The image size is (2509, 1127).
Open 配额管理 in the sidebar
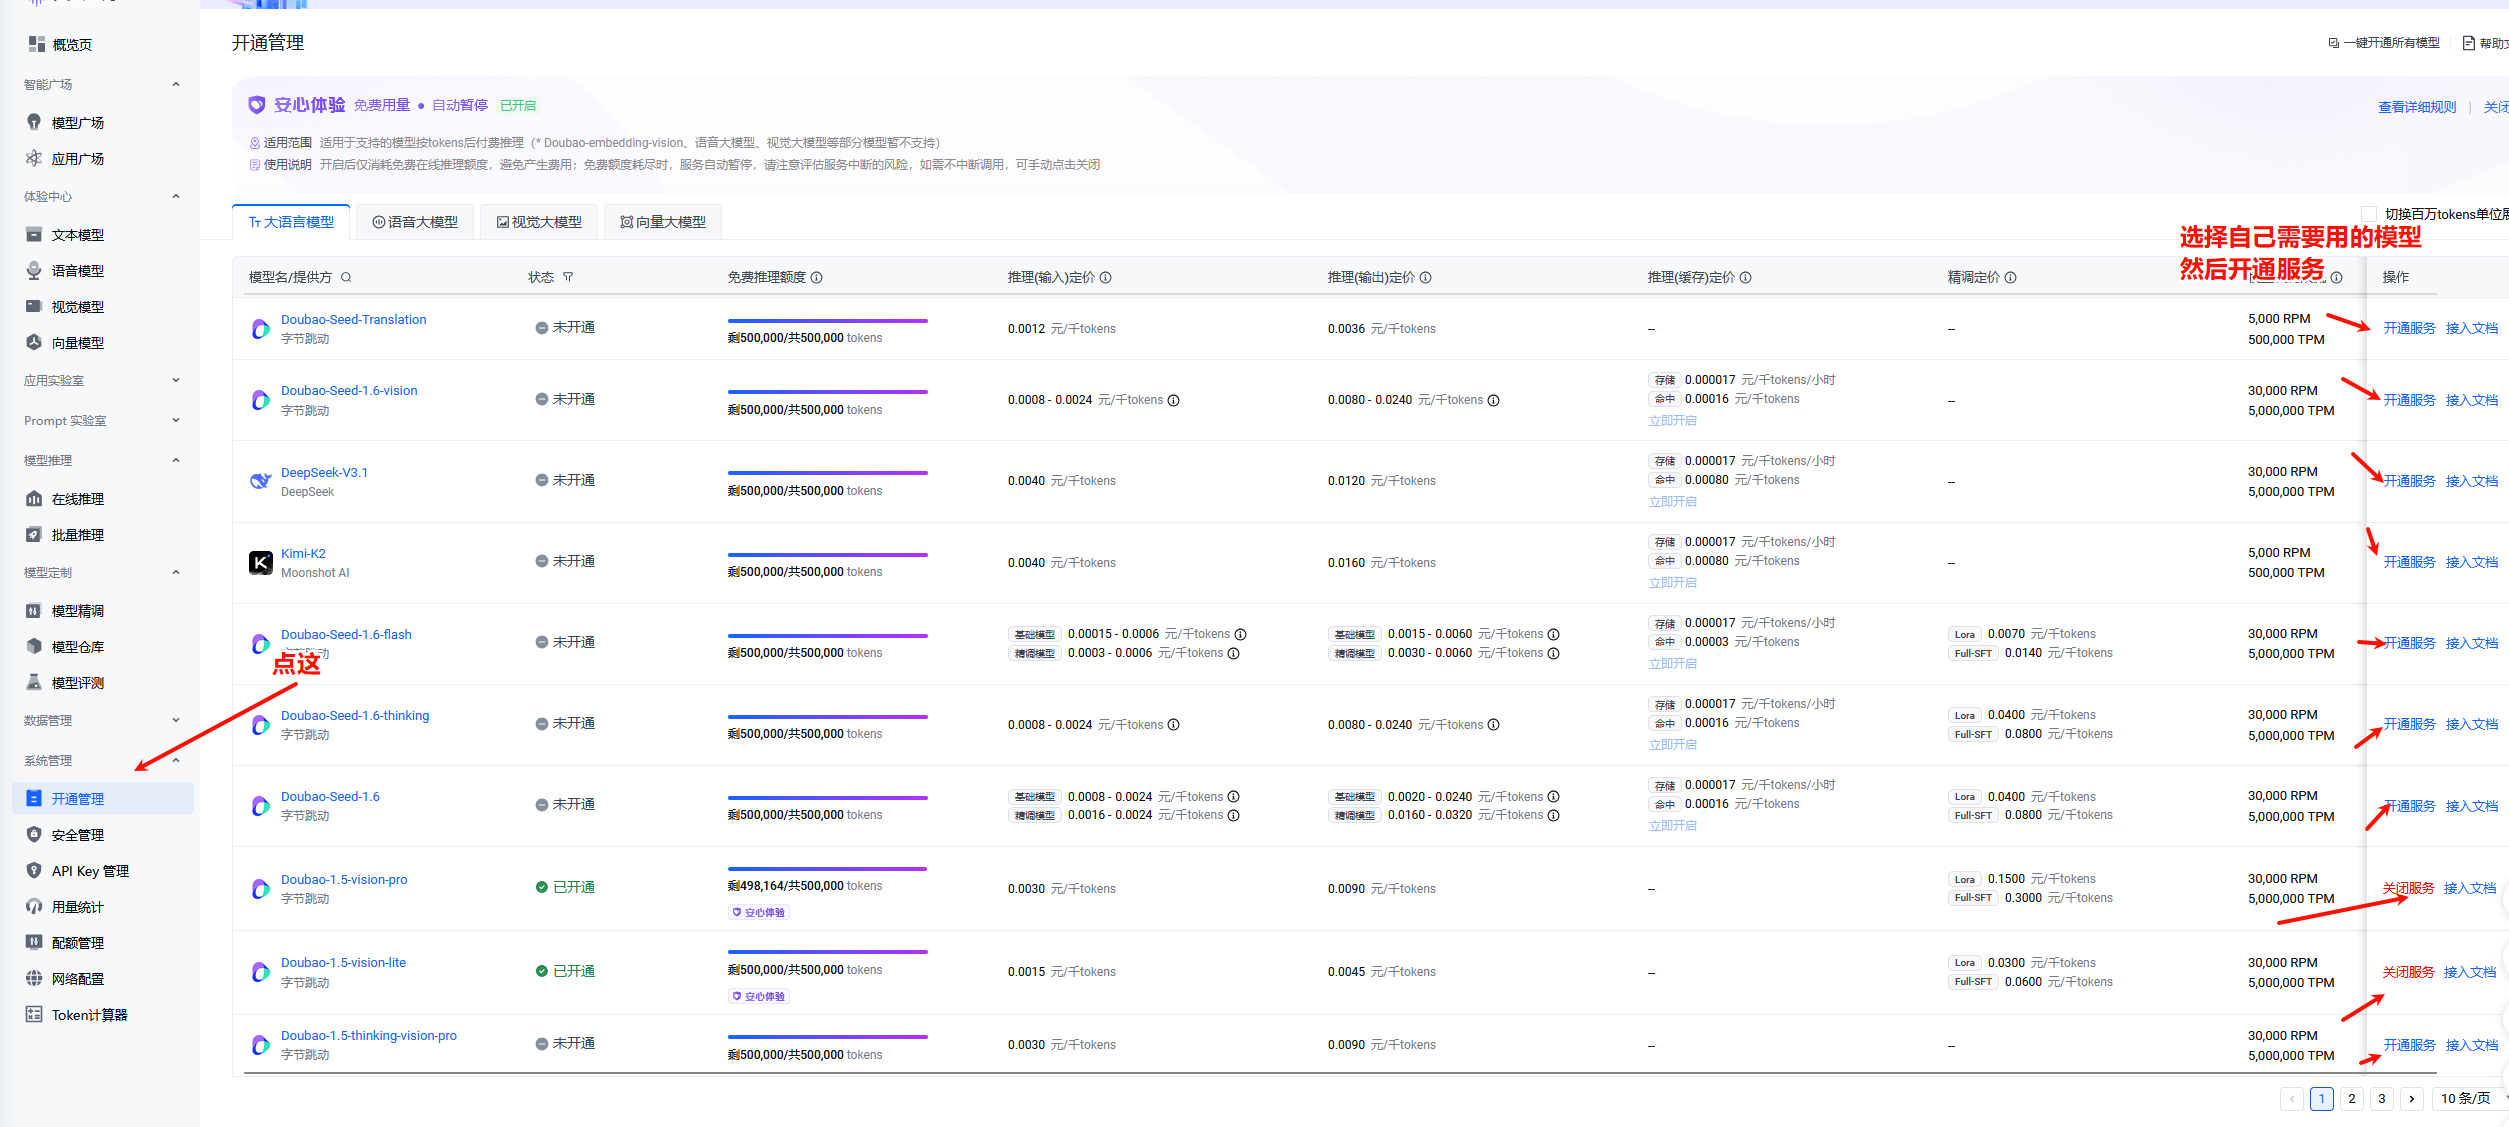[78, 943]
